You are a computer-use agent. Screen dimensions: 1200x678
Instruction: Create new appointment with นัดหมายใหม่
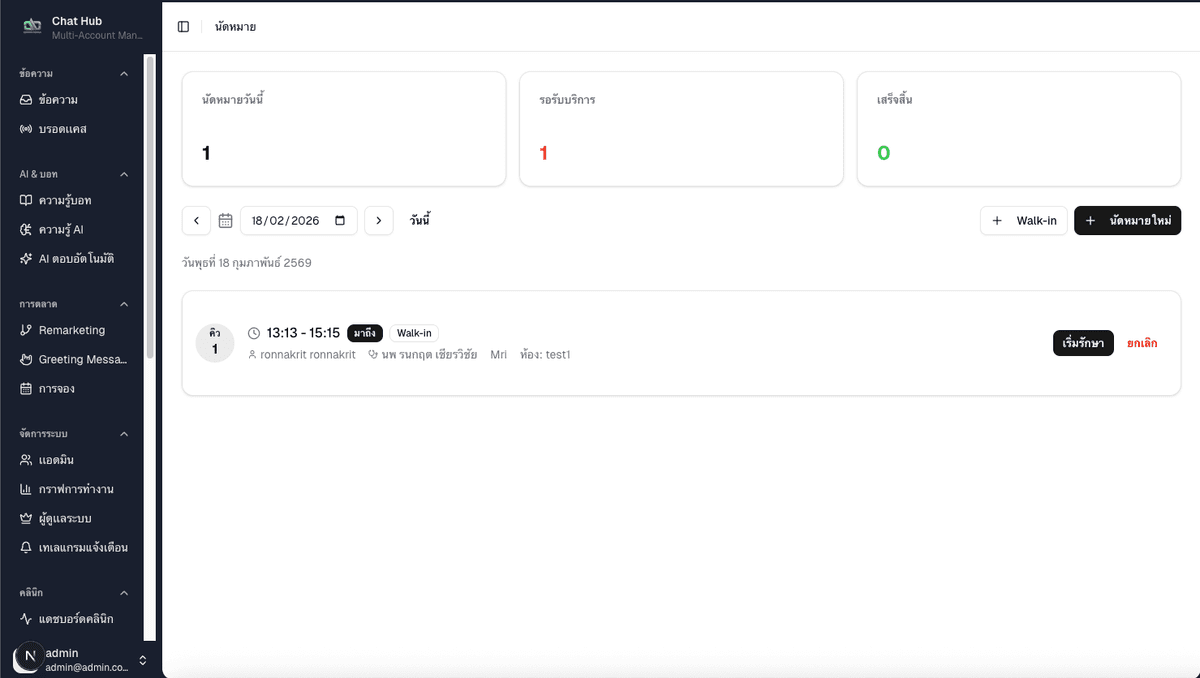coord(1127,221)
